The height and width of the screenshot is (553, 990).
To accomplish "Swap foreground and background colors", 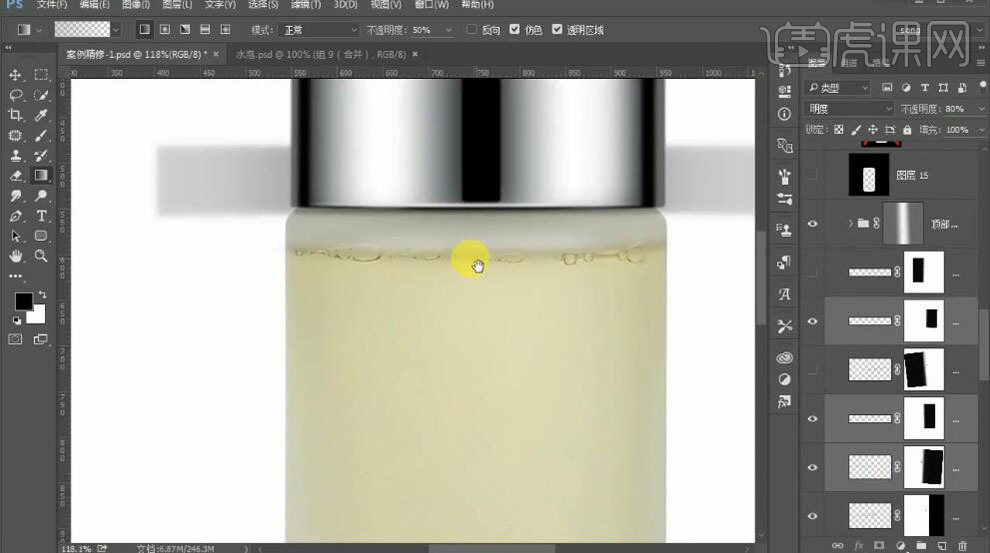I will [x=42, y=294].
